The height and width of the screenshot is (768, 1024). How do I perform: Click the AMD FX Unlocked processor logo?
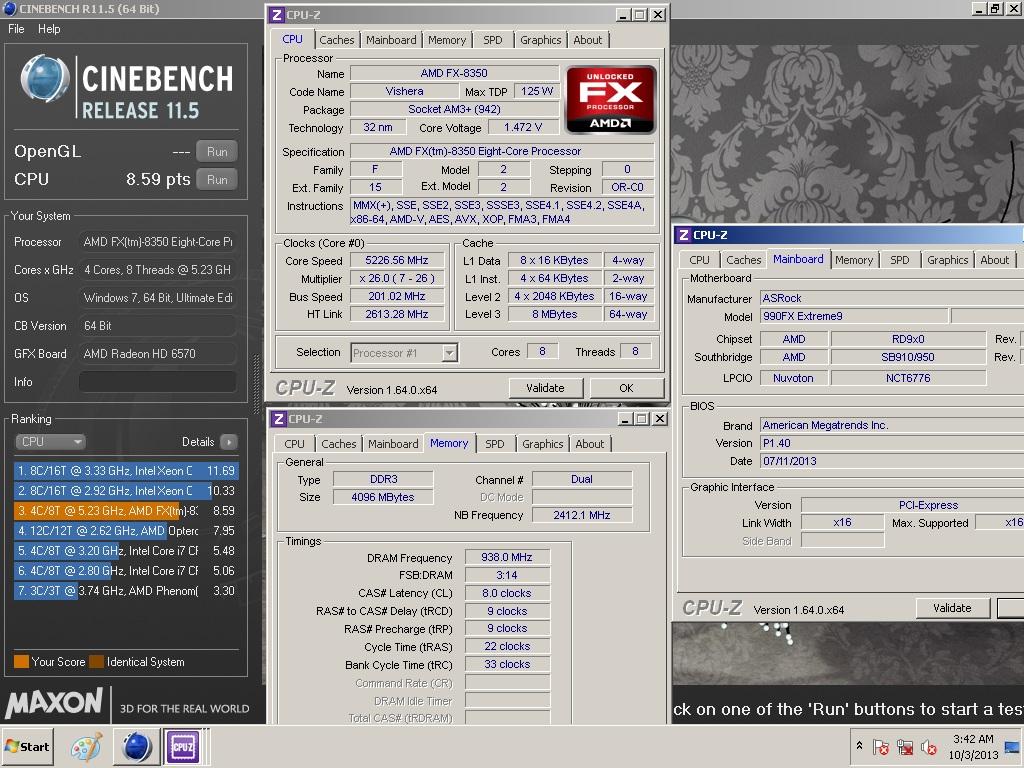click(611, 99)
